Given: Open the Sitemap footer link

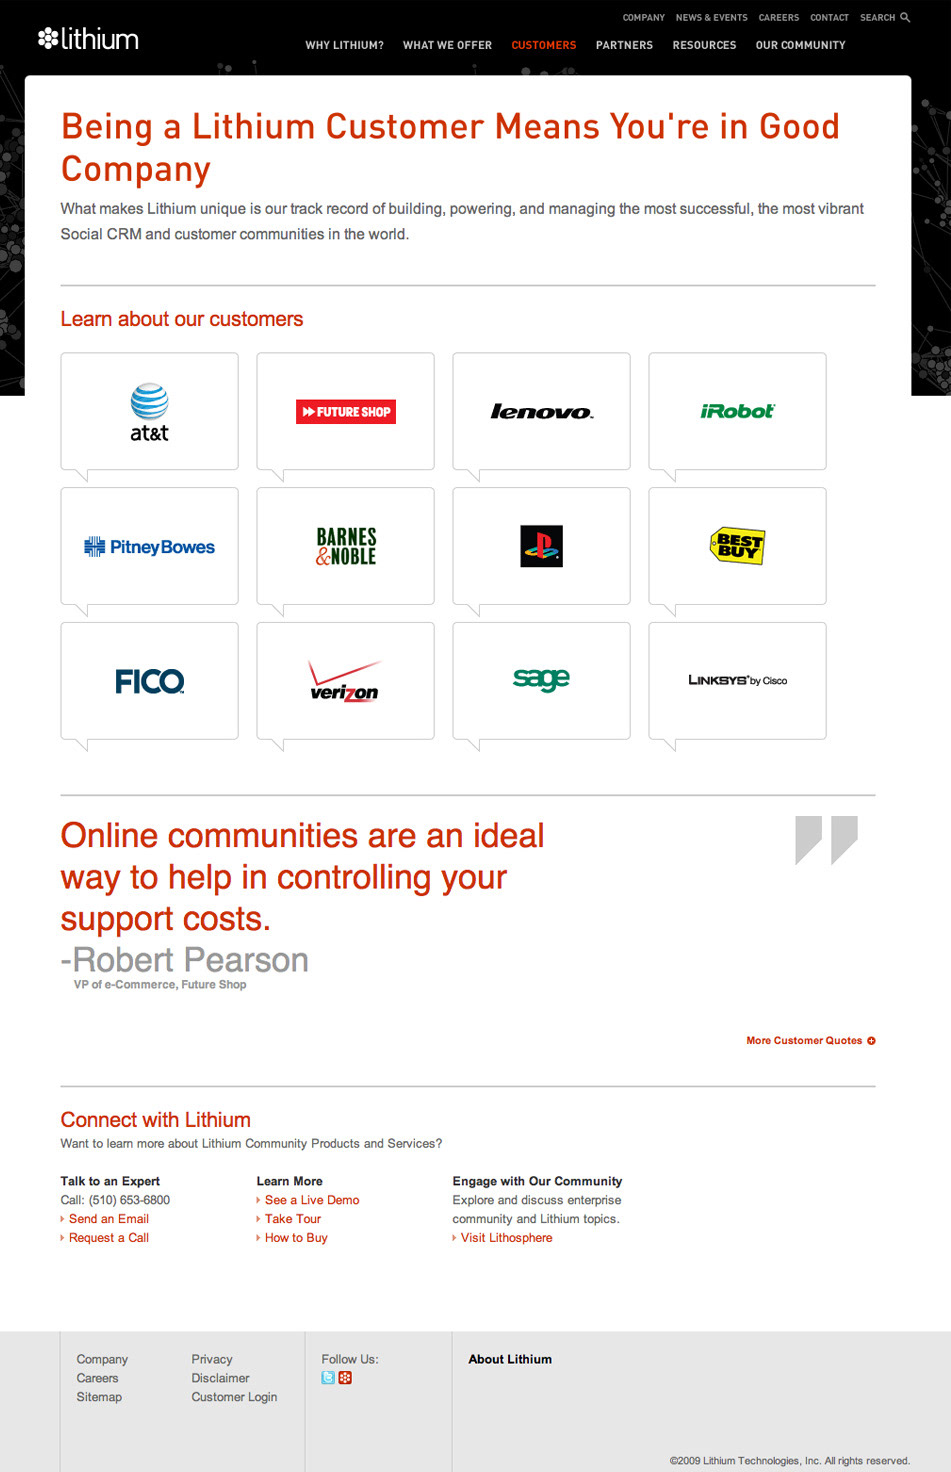Looking at the screenshot, I should click(99, 1397).
